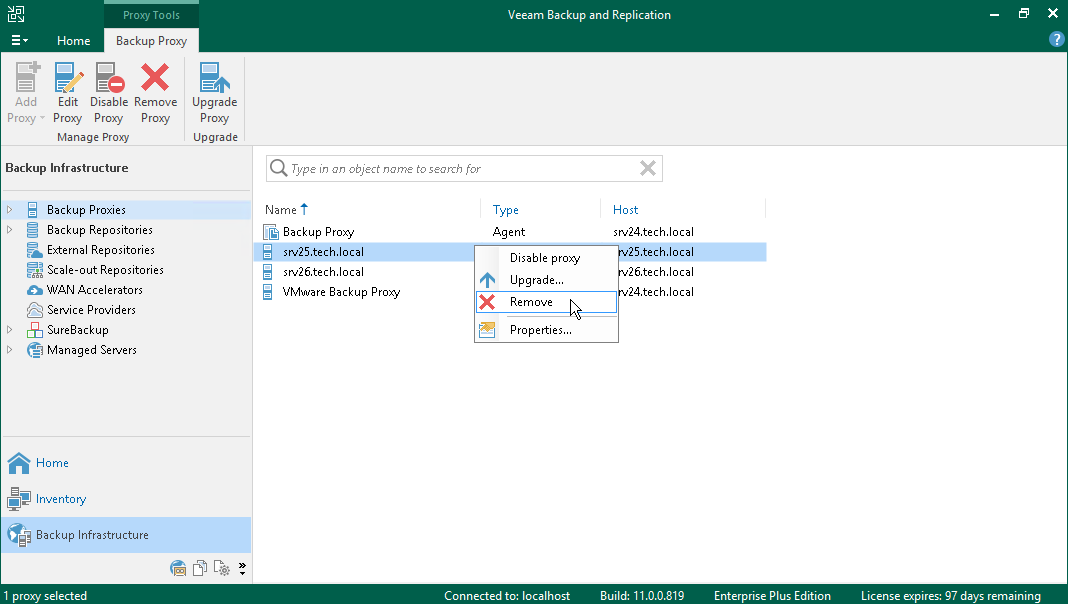Open the help question mark icon
This screenshot has height=604, width=1068.
pyautogui.click(x=1056, y=40)
